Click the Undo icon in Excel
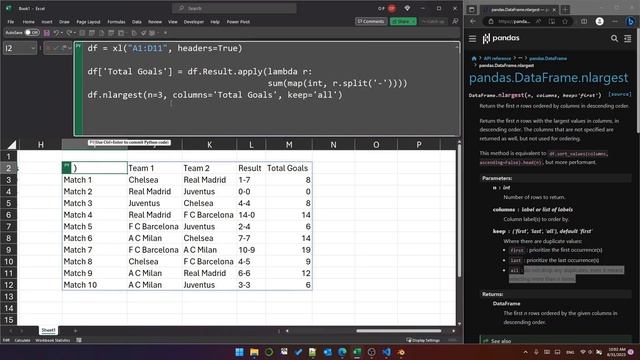This screenshot has width=640, height=360. pyautogui.click(x=56, y=33)
